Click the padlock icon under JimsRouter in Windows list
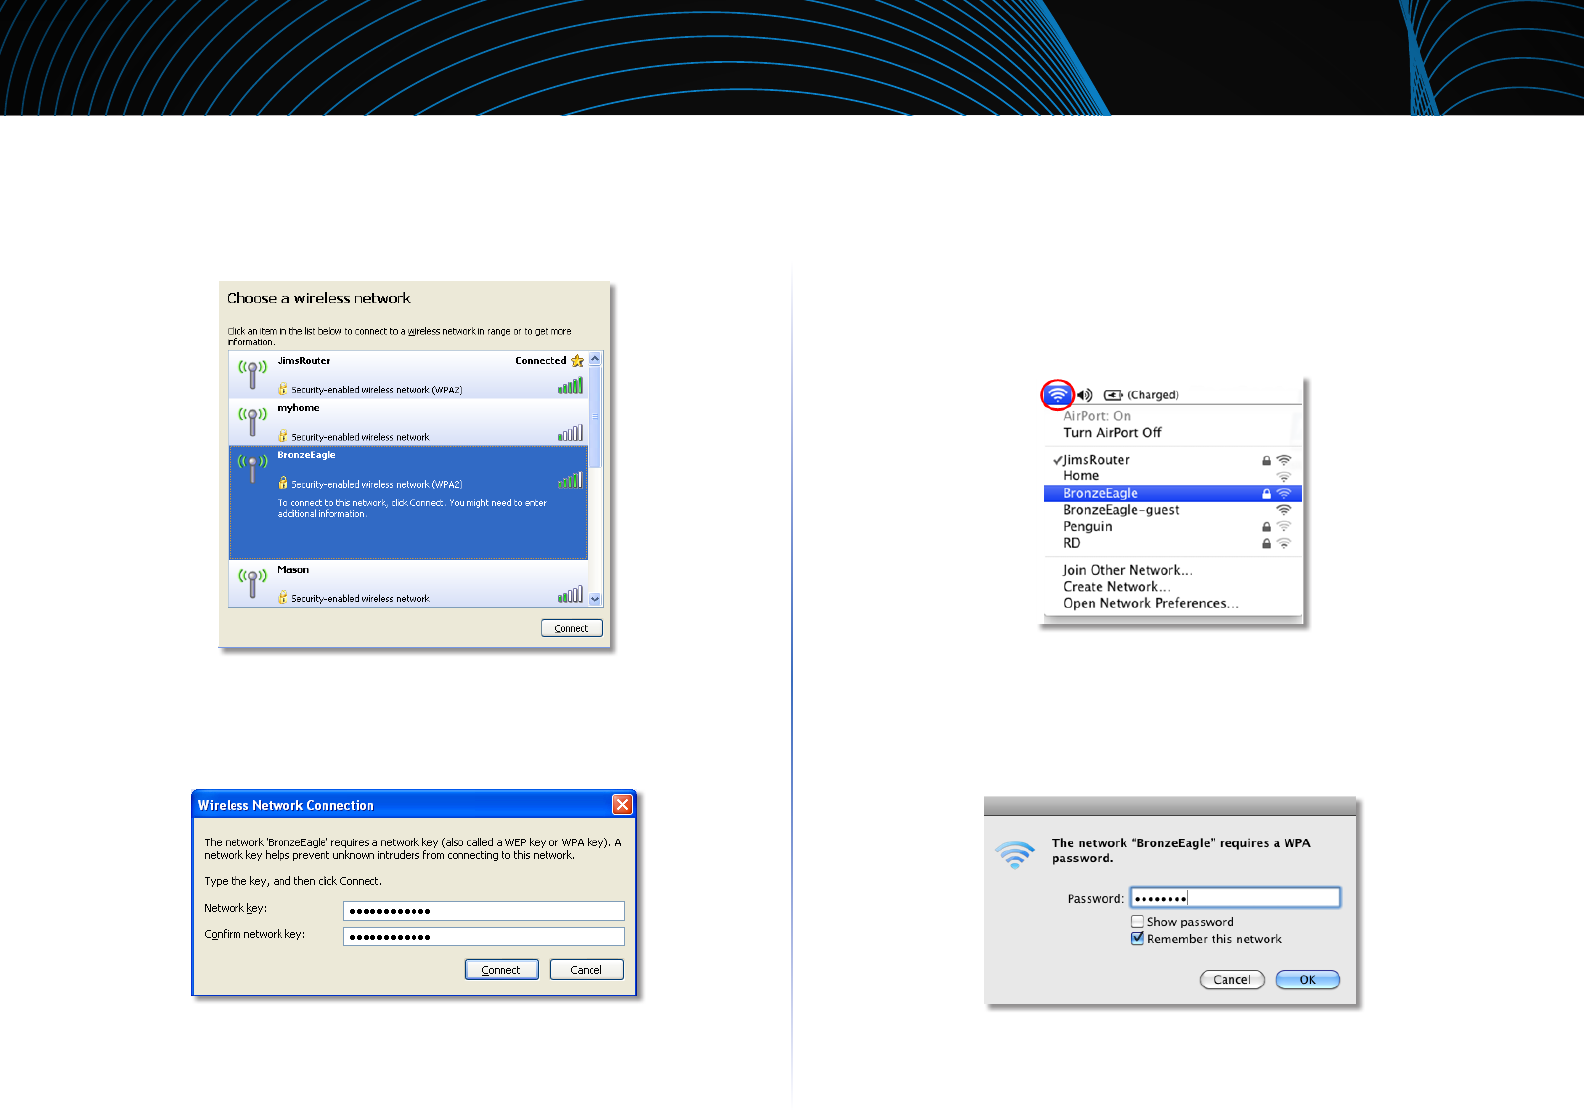The width and height of the screenshot is (1584, 1111). 283,389
